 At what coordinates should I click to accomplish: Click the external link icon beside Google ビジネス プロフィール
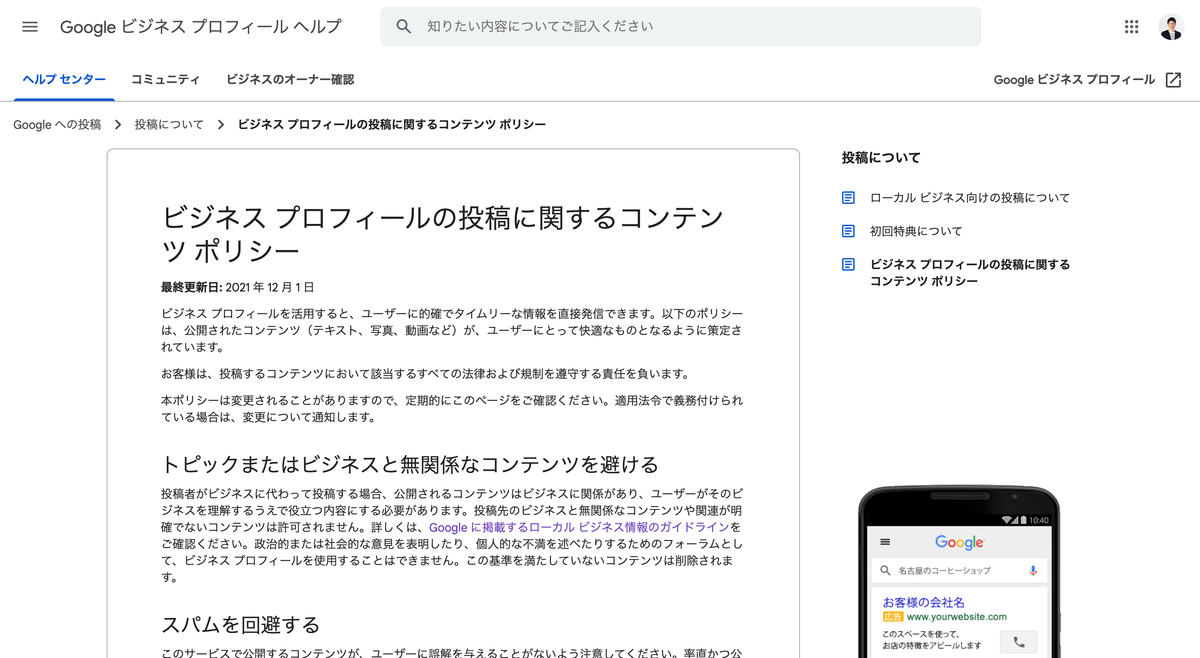click(1173, 80)
